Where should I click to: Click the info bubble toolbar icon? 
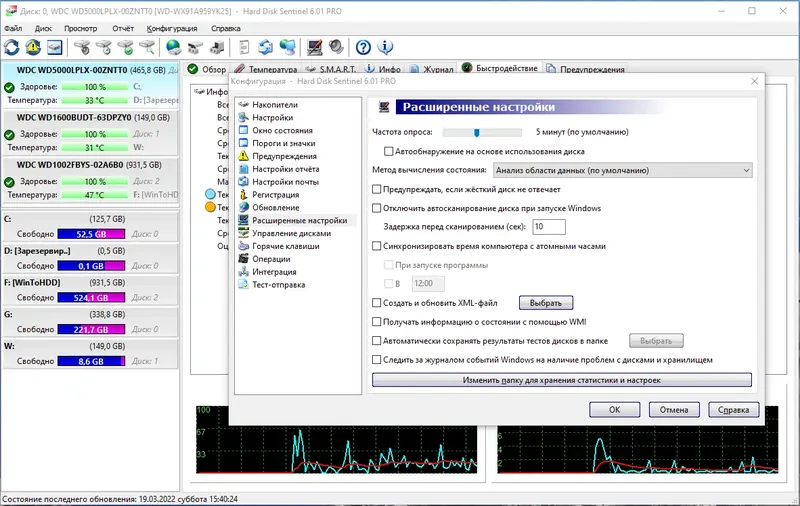tap(385, 47)
